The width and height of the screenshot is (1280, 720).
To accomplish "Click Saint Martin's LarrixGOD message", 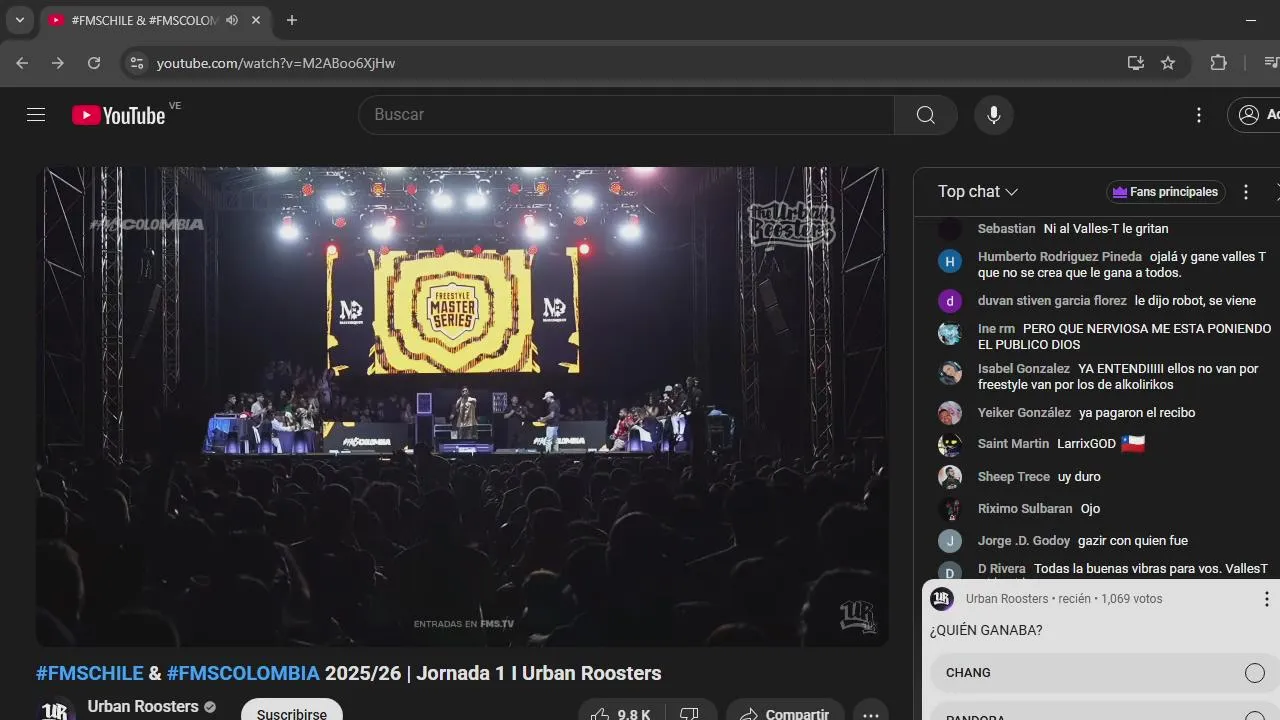I will pyautogui.click(x=1101, y=444).
